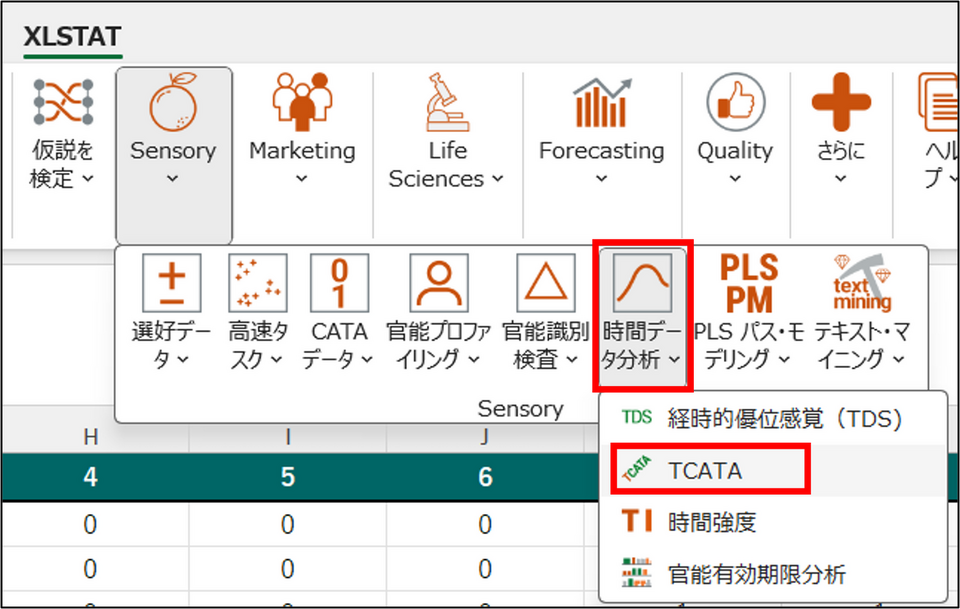Viewport: 960px width, 609px height.
Task: Click the header cell containing 6
Action: point(485,477)
